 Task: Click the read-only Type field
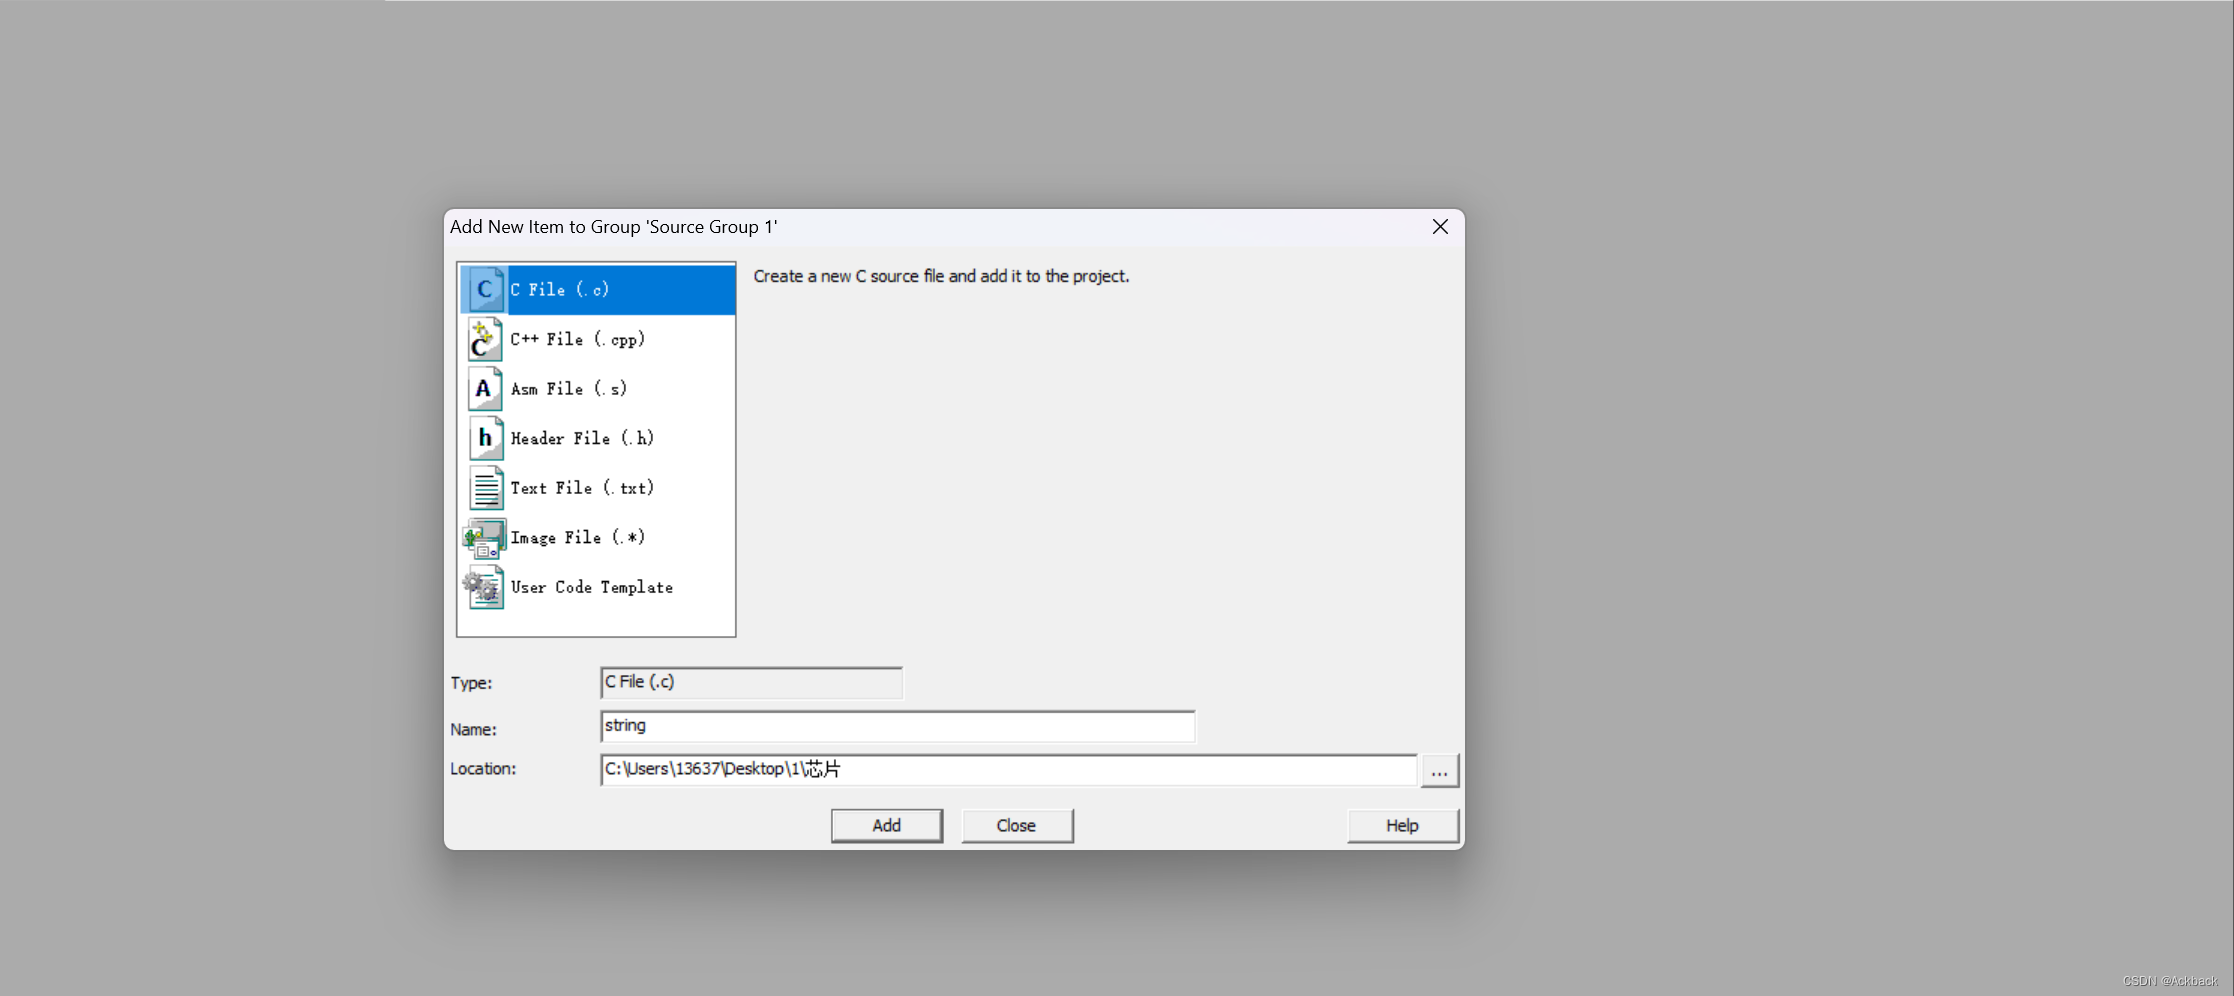point(752,683)
